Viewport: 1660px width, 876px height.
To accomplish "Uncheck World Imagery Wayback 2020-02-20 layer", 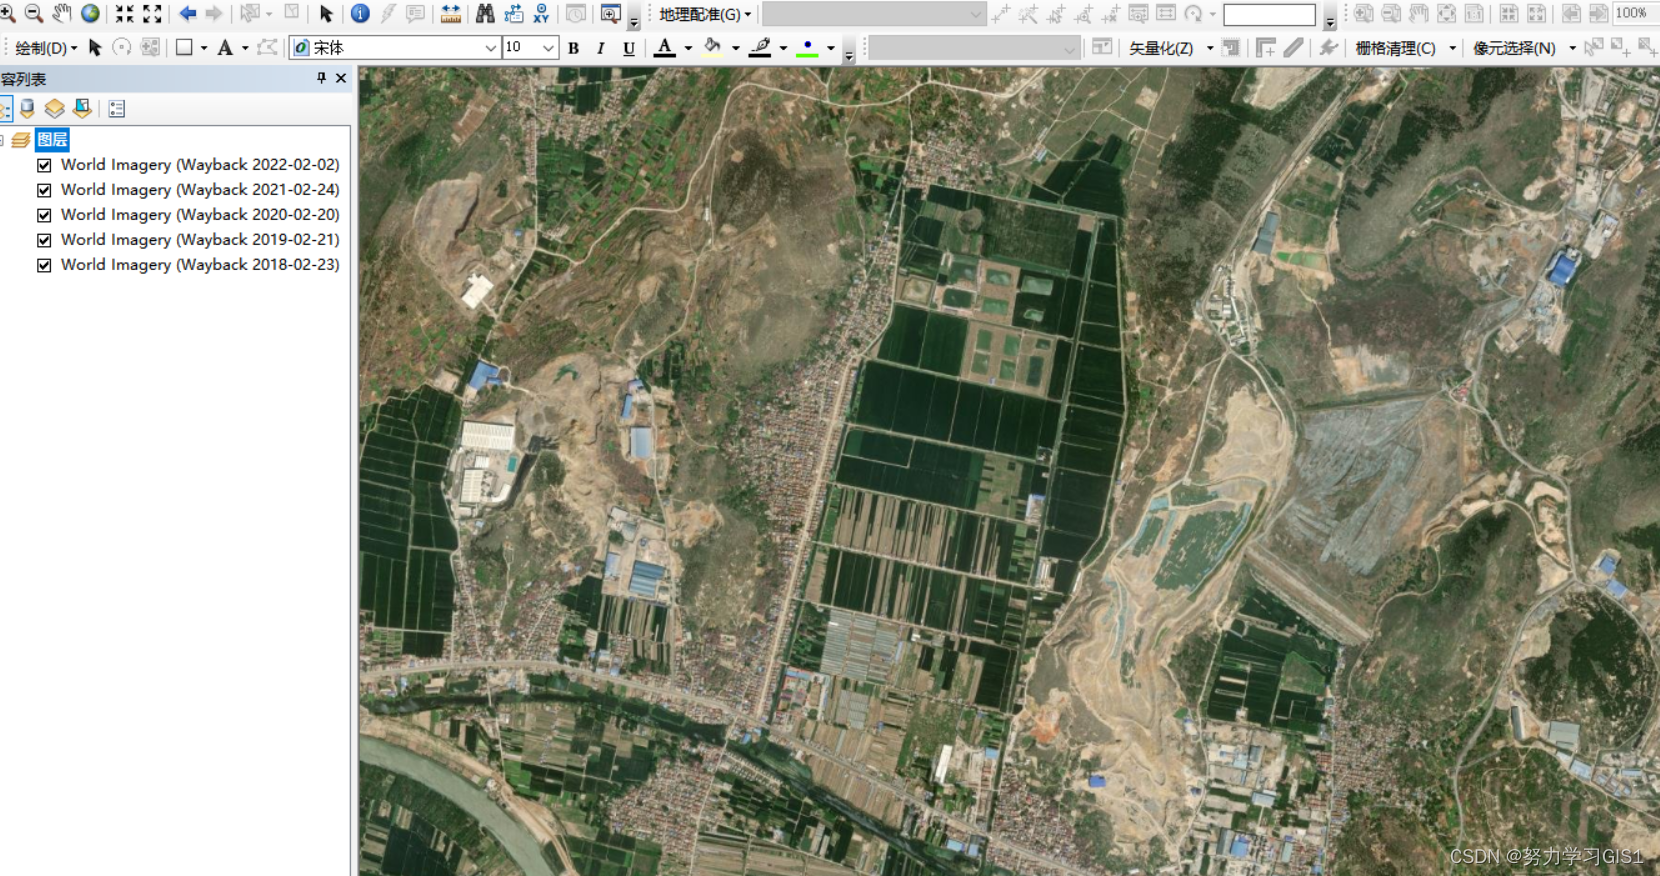I will pyautogui.click(x=44, y=215).
